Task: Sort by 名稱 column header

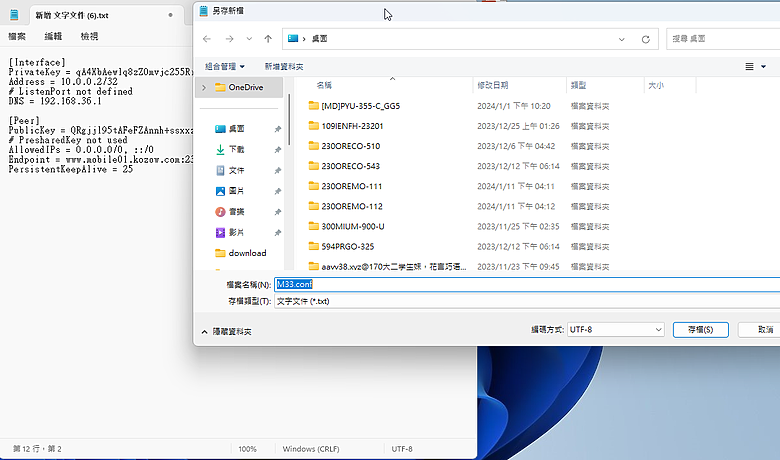Action: pyautogui.click(x=324, y=86)
